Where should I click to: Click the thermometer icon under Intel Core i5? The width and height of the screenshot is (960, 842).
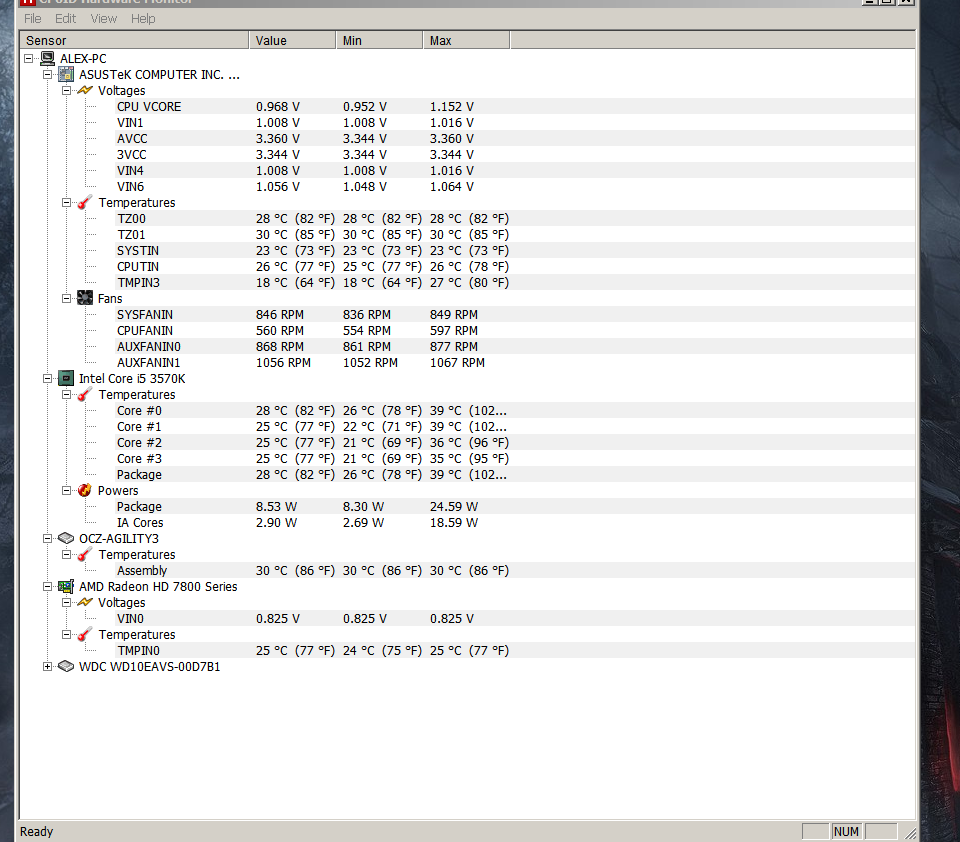coord(85,394)
